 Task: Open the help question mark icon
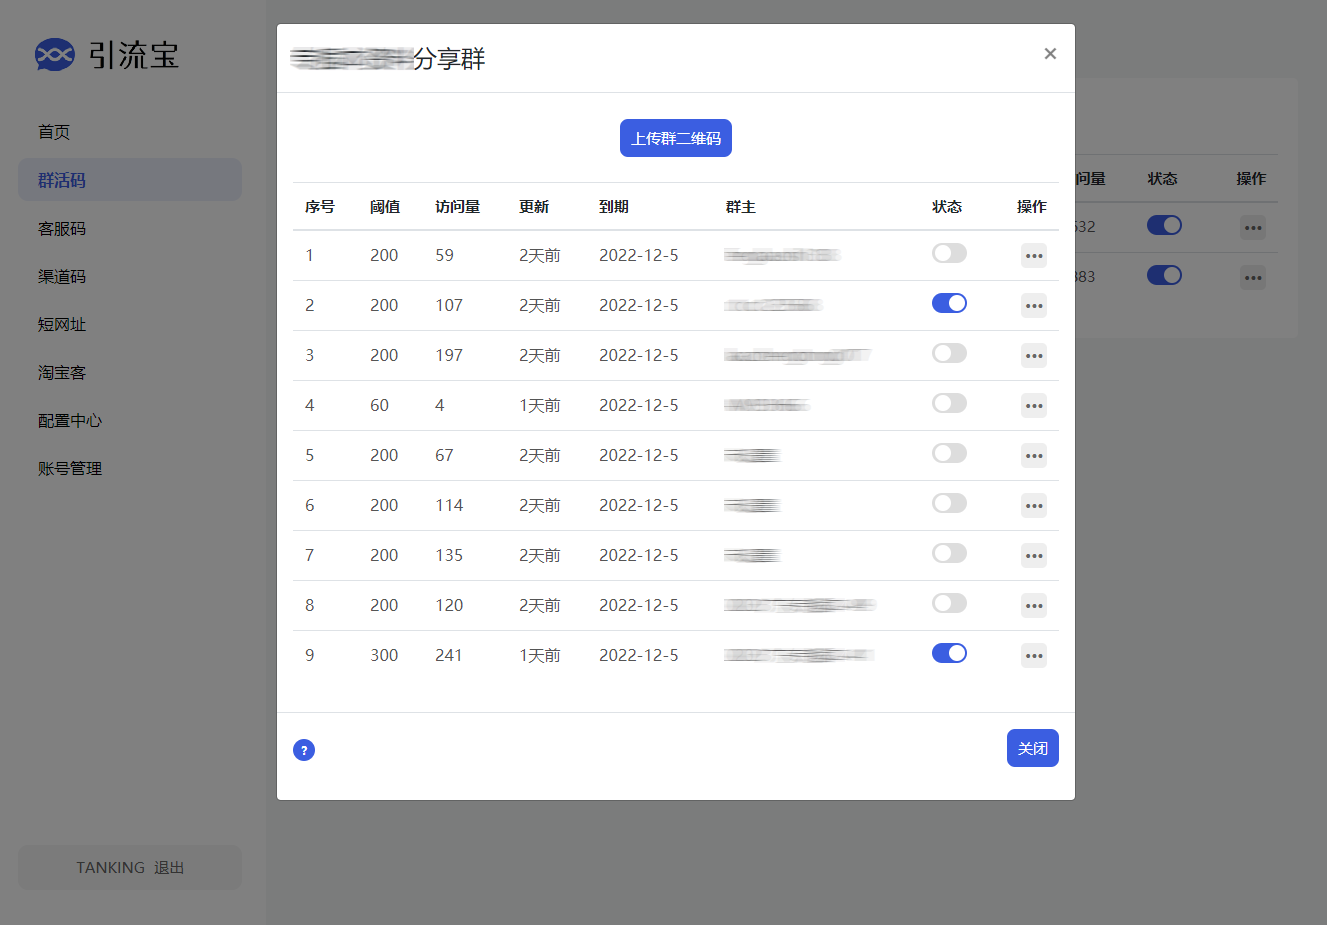pyautogui.click(x=304, y=749)
